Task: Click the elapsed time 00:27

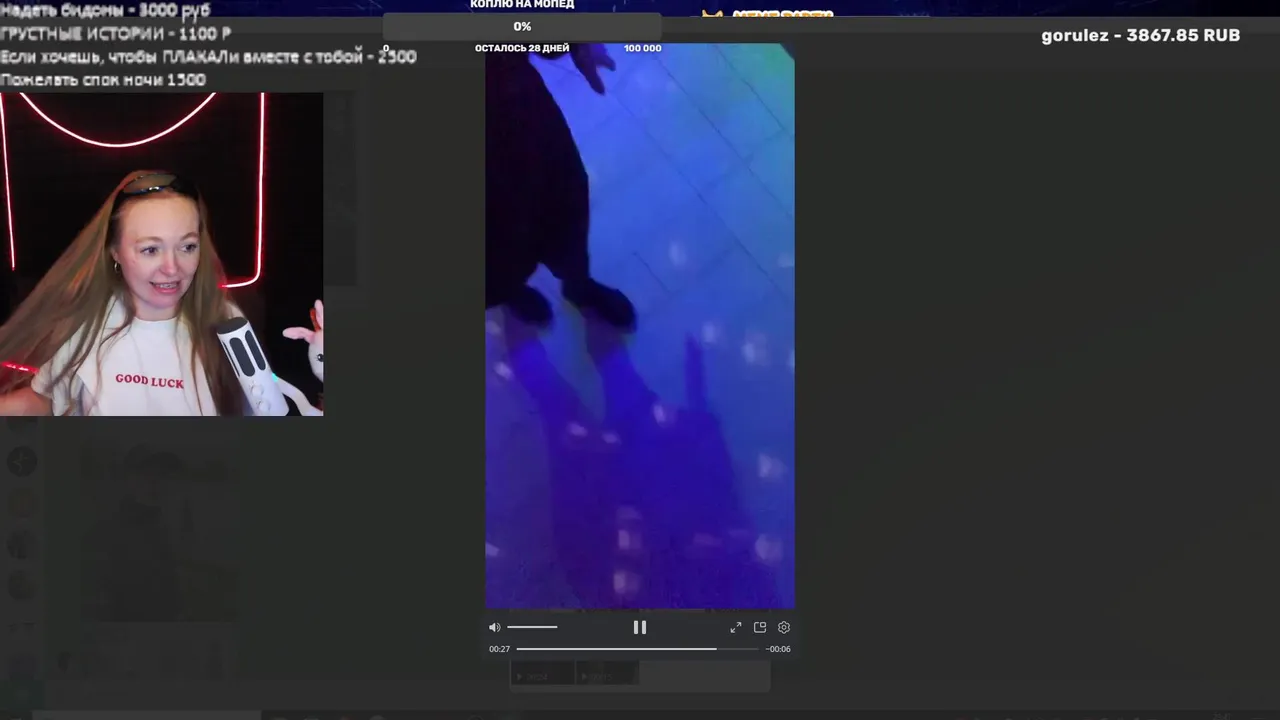Action: [x=499, y=649]
